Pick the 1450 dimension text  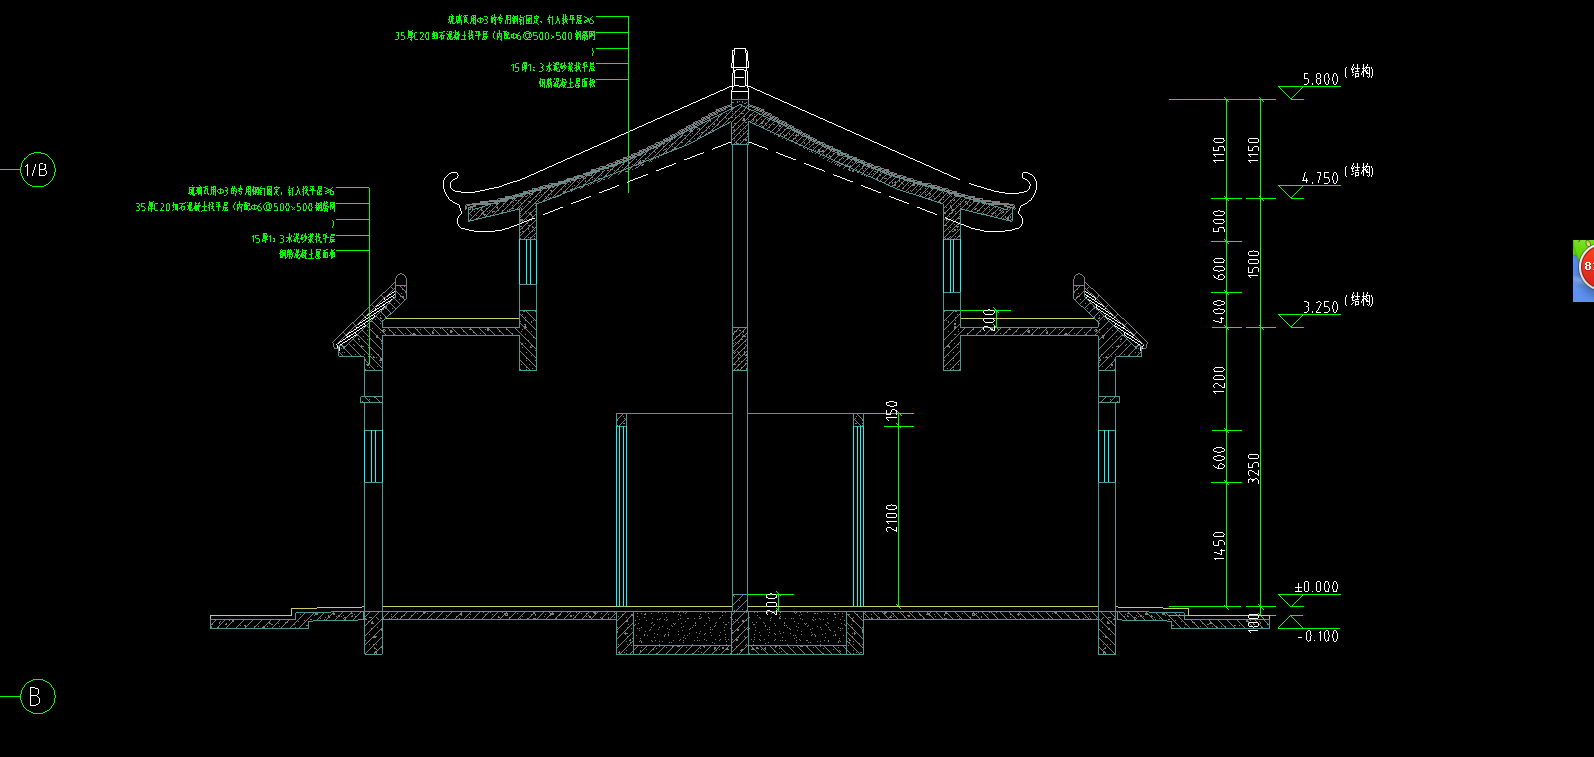pos(1219,545)
